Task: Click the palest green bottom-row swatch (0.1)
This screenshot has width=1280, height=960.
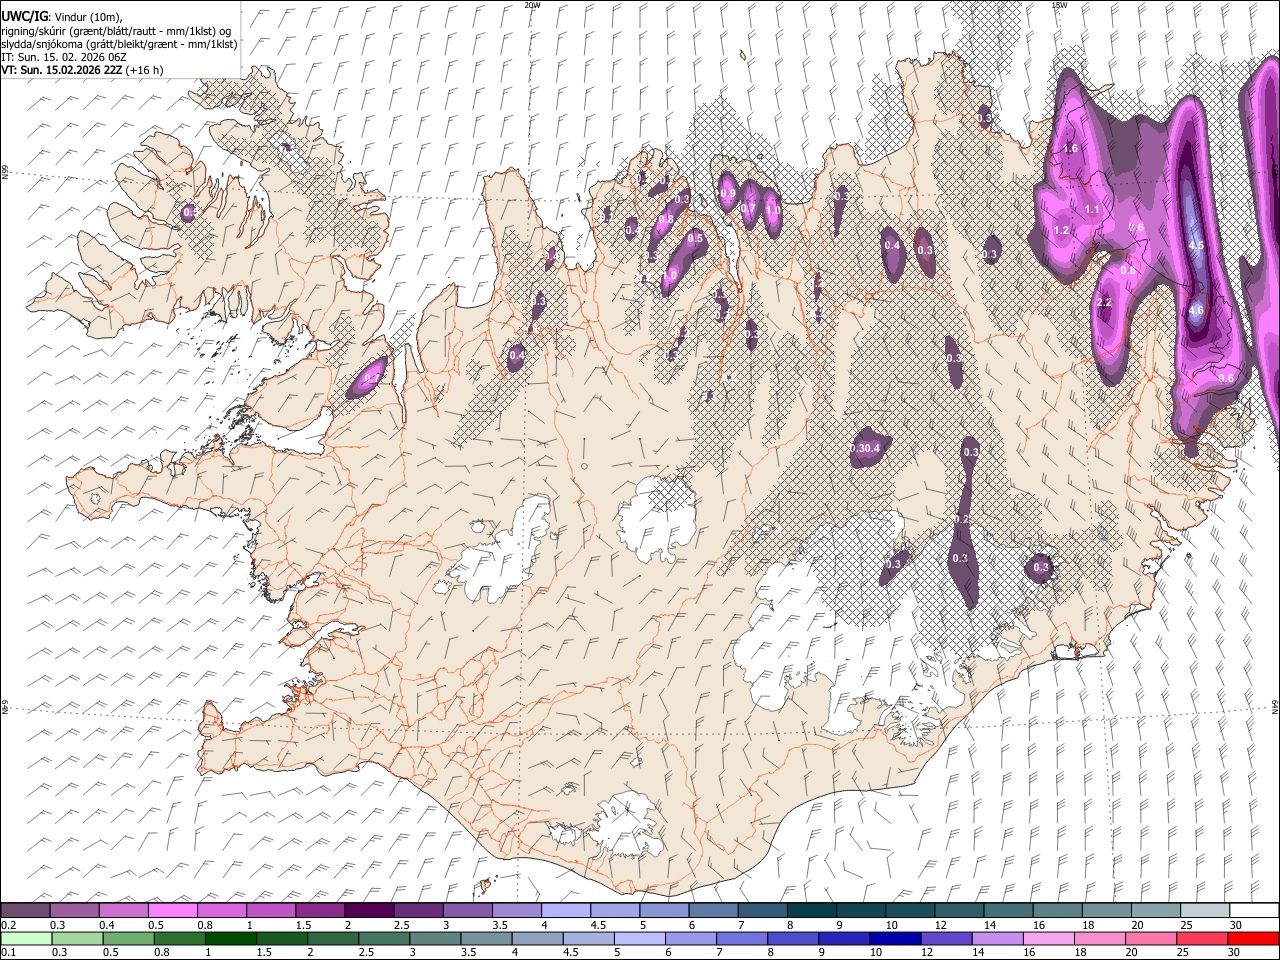Action: (x=26, y=938)
